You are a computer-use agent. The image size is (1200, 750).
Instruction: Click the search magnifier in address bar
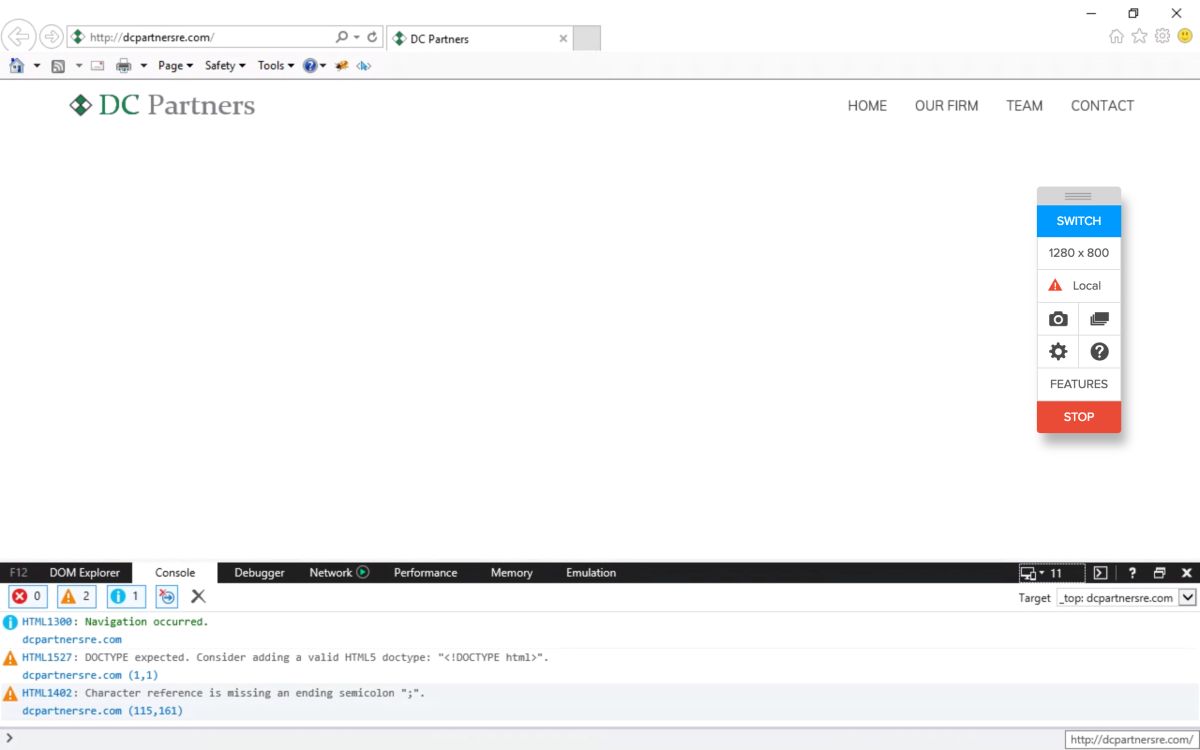pos(342,37)
